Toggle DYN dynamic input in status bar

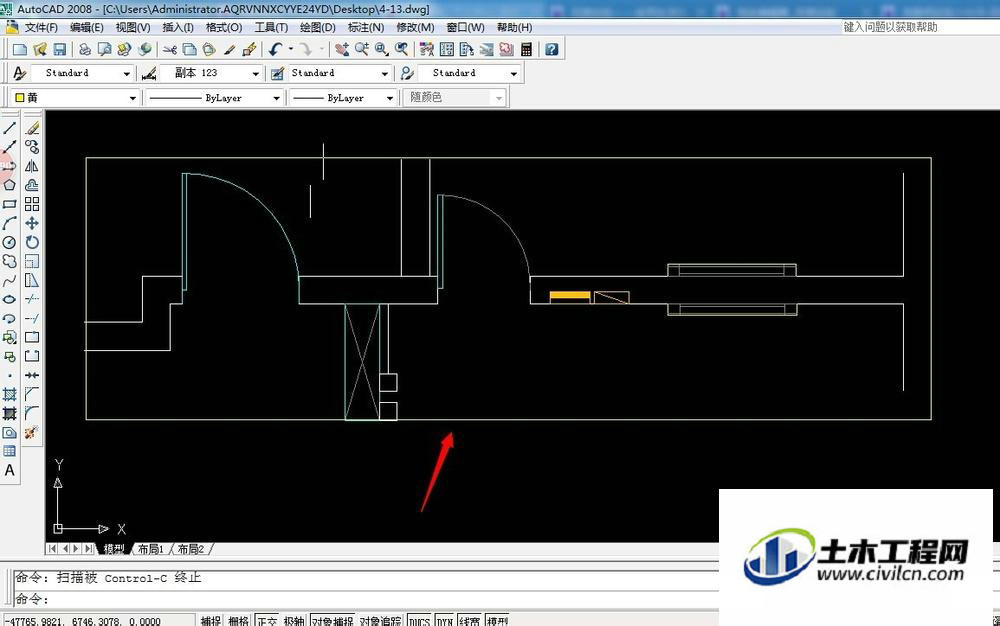coord(445,620)
